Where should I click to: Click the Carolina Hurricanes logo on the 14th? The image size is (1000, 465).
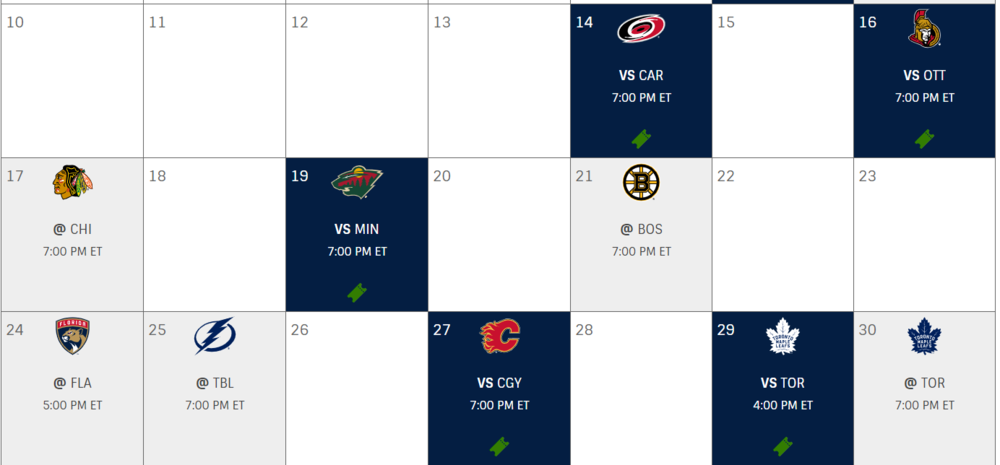[x=641, y=29]
